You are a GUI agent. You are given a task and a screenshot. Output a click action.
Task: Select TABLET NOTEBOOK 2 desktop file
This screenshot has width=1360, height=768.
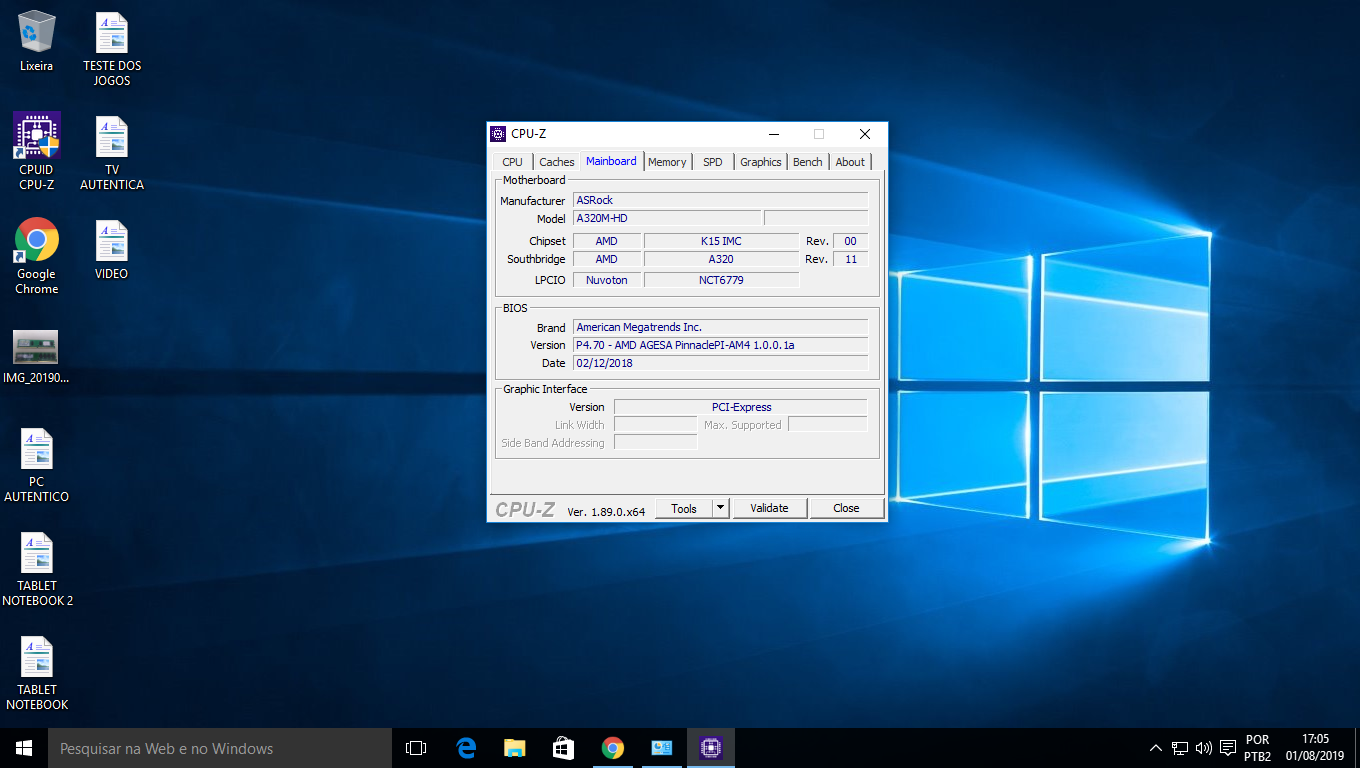[x=37, y=569]
